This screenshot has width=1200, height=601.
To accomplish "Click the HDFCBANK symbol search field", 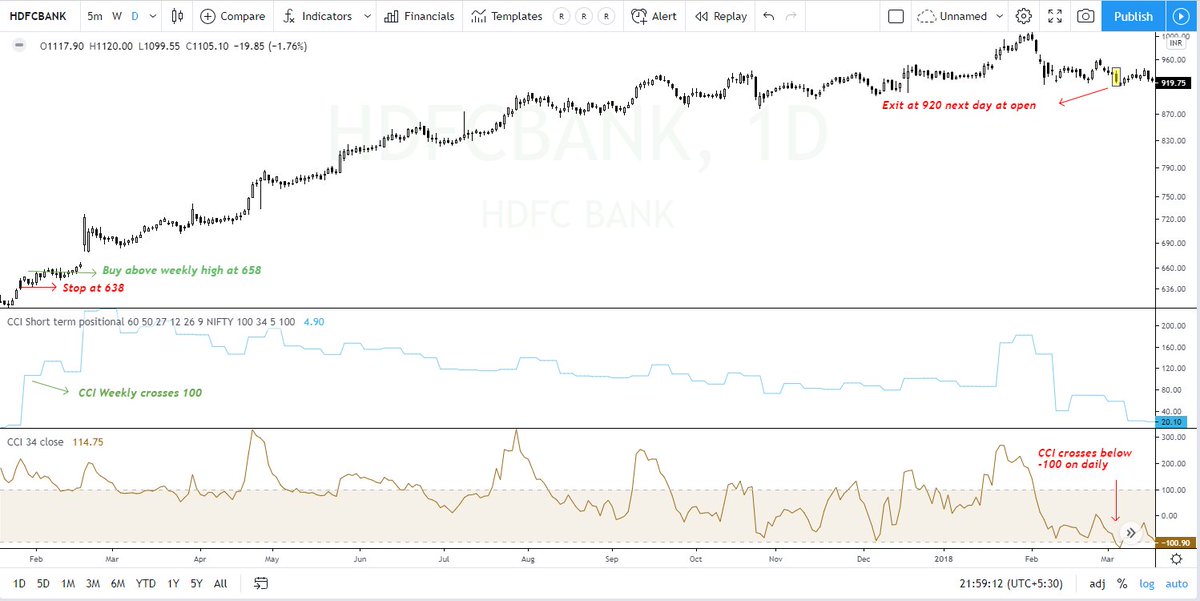I will (x=38, y=16).
